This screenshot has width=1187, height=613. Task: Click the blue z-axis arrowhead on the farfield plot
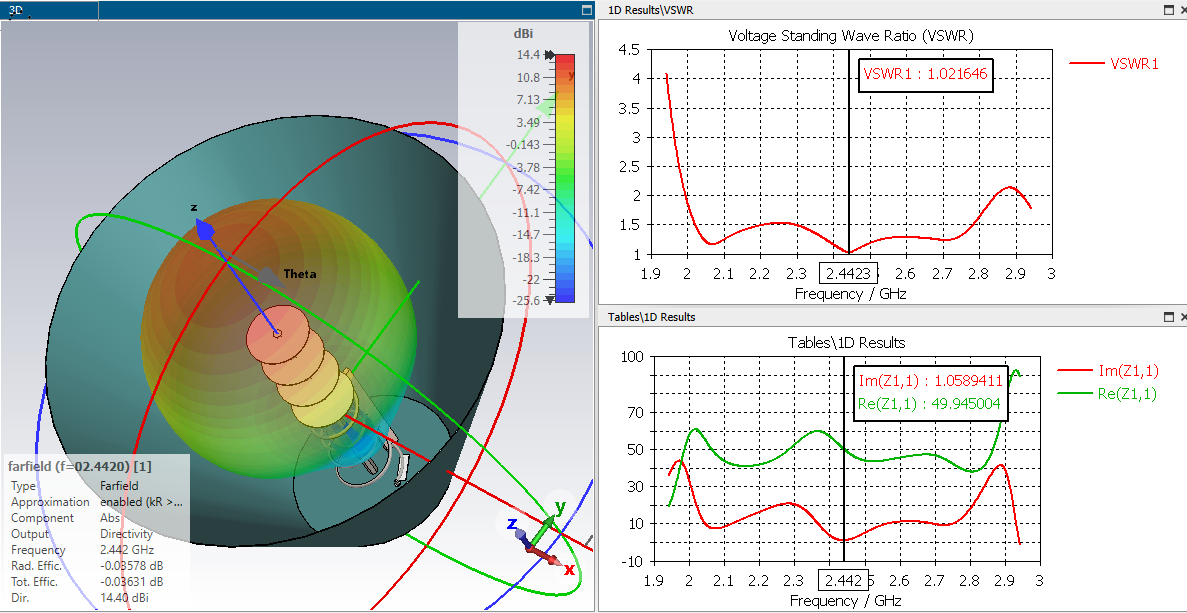tap(205, 229)
